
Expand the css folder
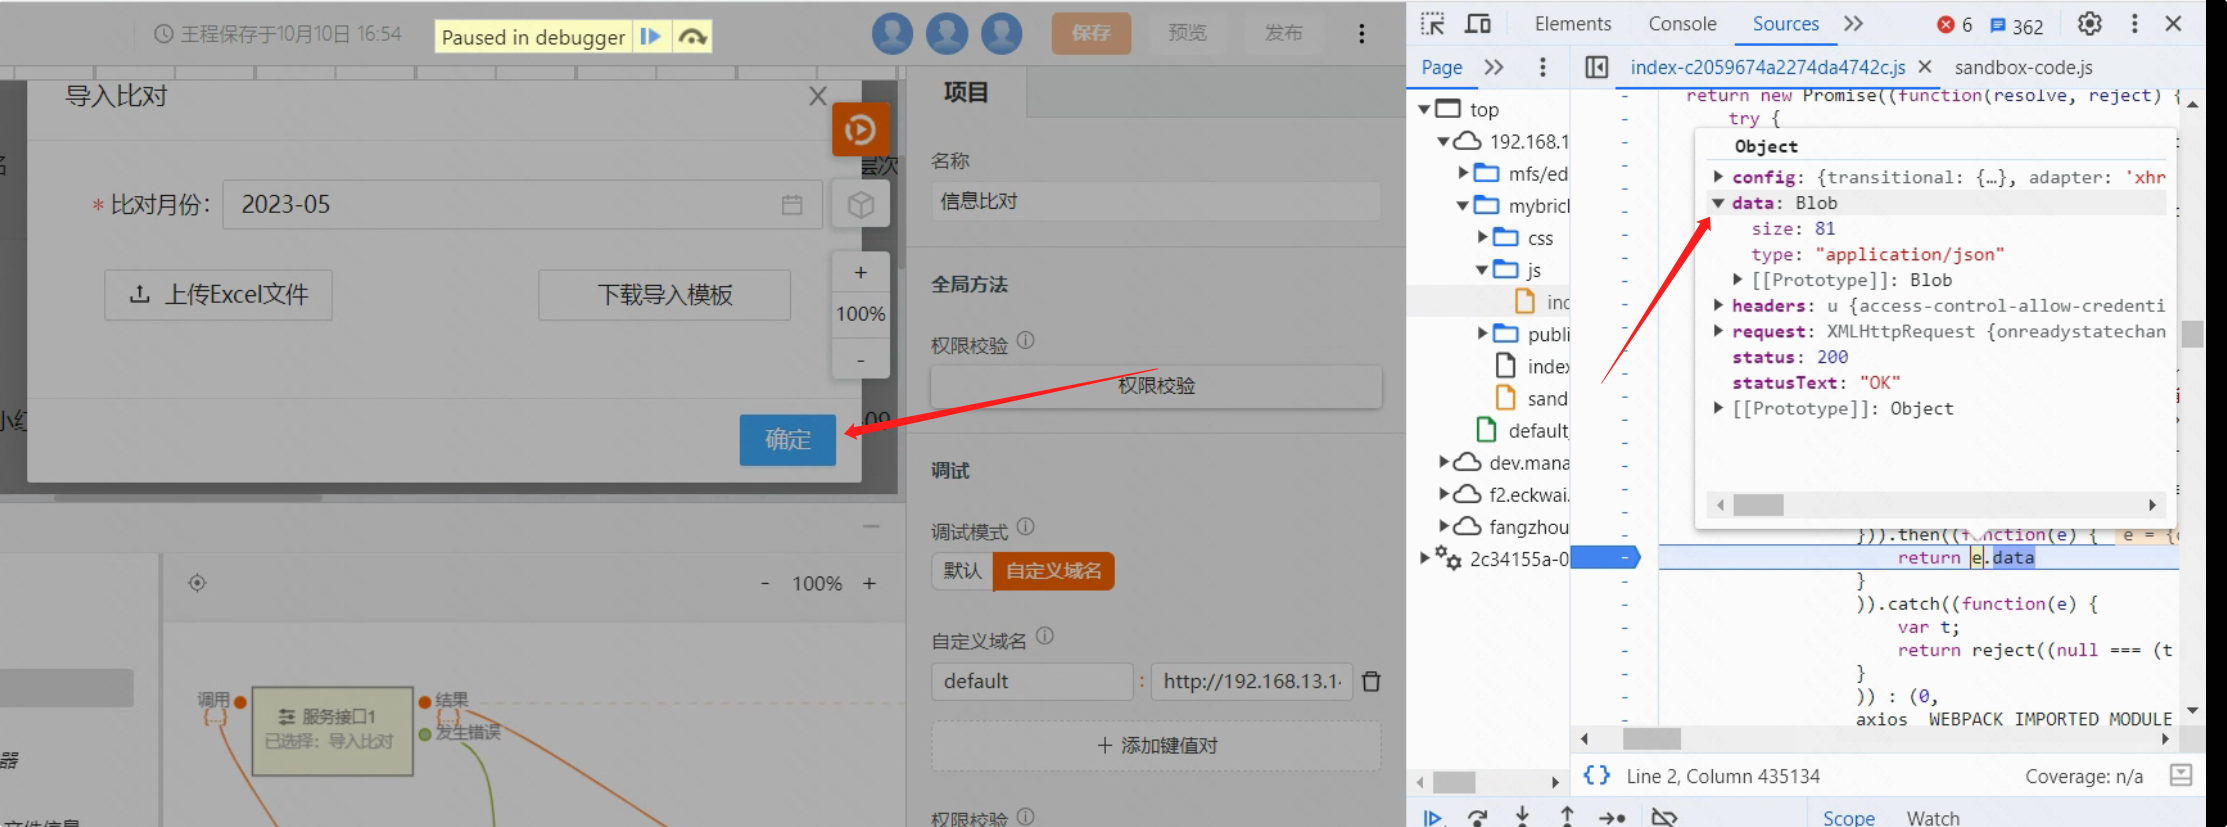tap(1483, 238)
